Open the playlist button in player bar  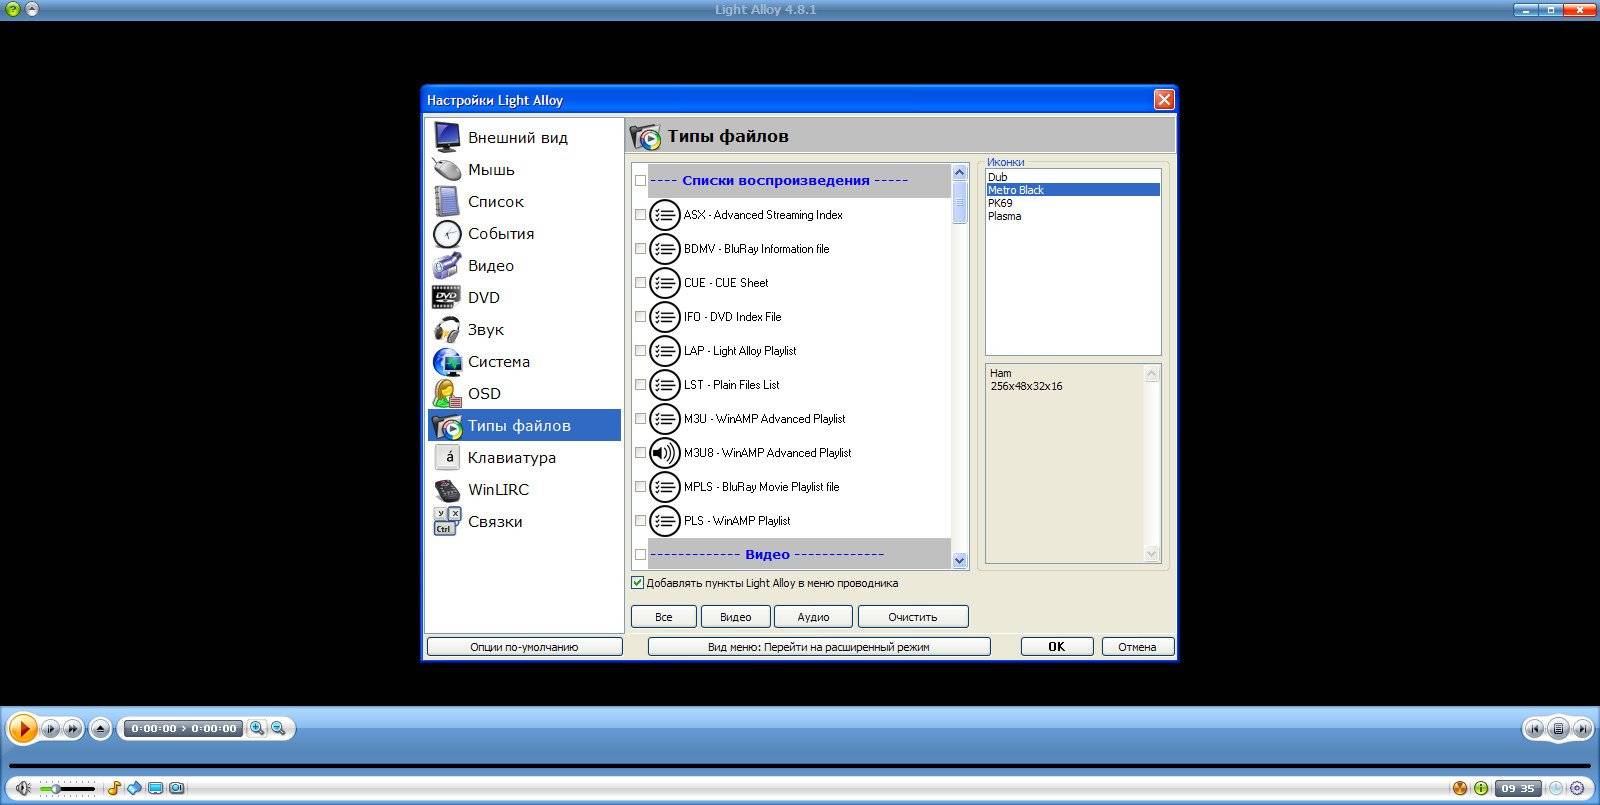pos(1557,729)
